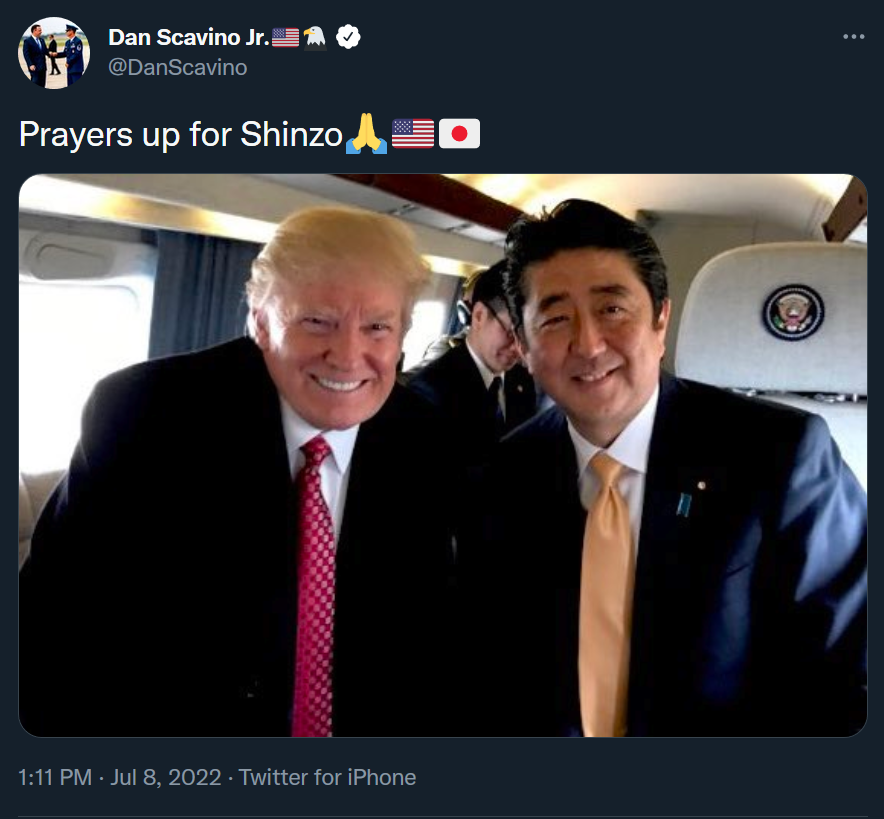Click the praying hands emoji in tweet
This screenshot has width=884, height=819.
(x=366, y=134)
